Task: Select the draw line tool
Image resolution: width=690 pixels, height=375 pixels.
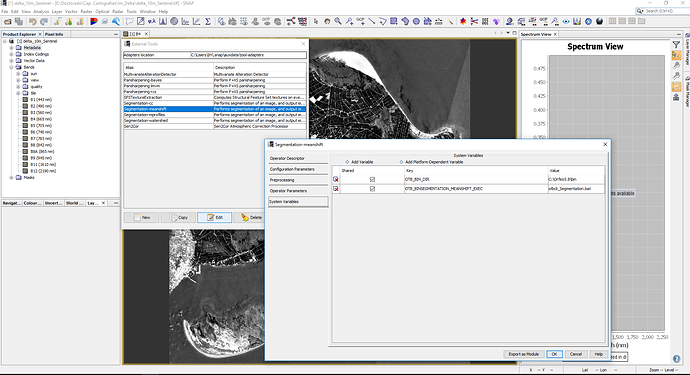Action: tap(371, 21)
